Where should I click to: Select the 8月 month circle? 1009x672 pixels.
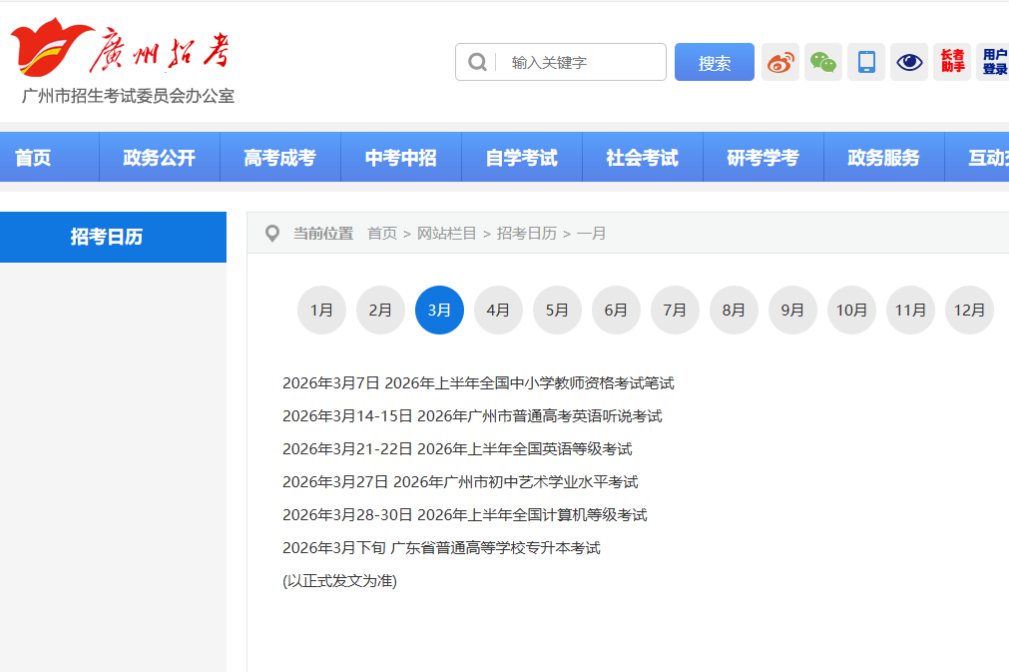point(734,310)
